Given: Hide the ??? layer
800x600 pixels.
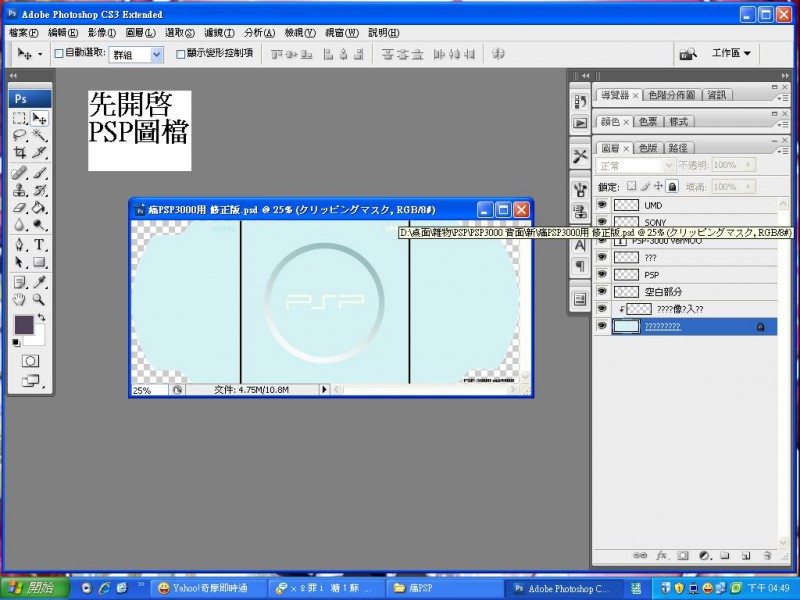Looking at the screenshot, I should coord(602,257).
